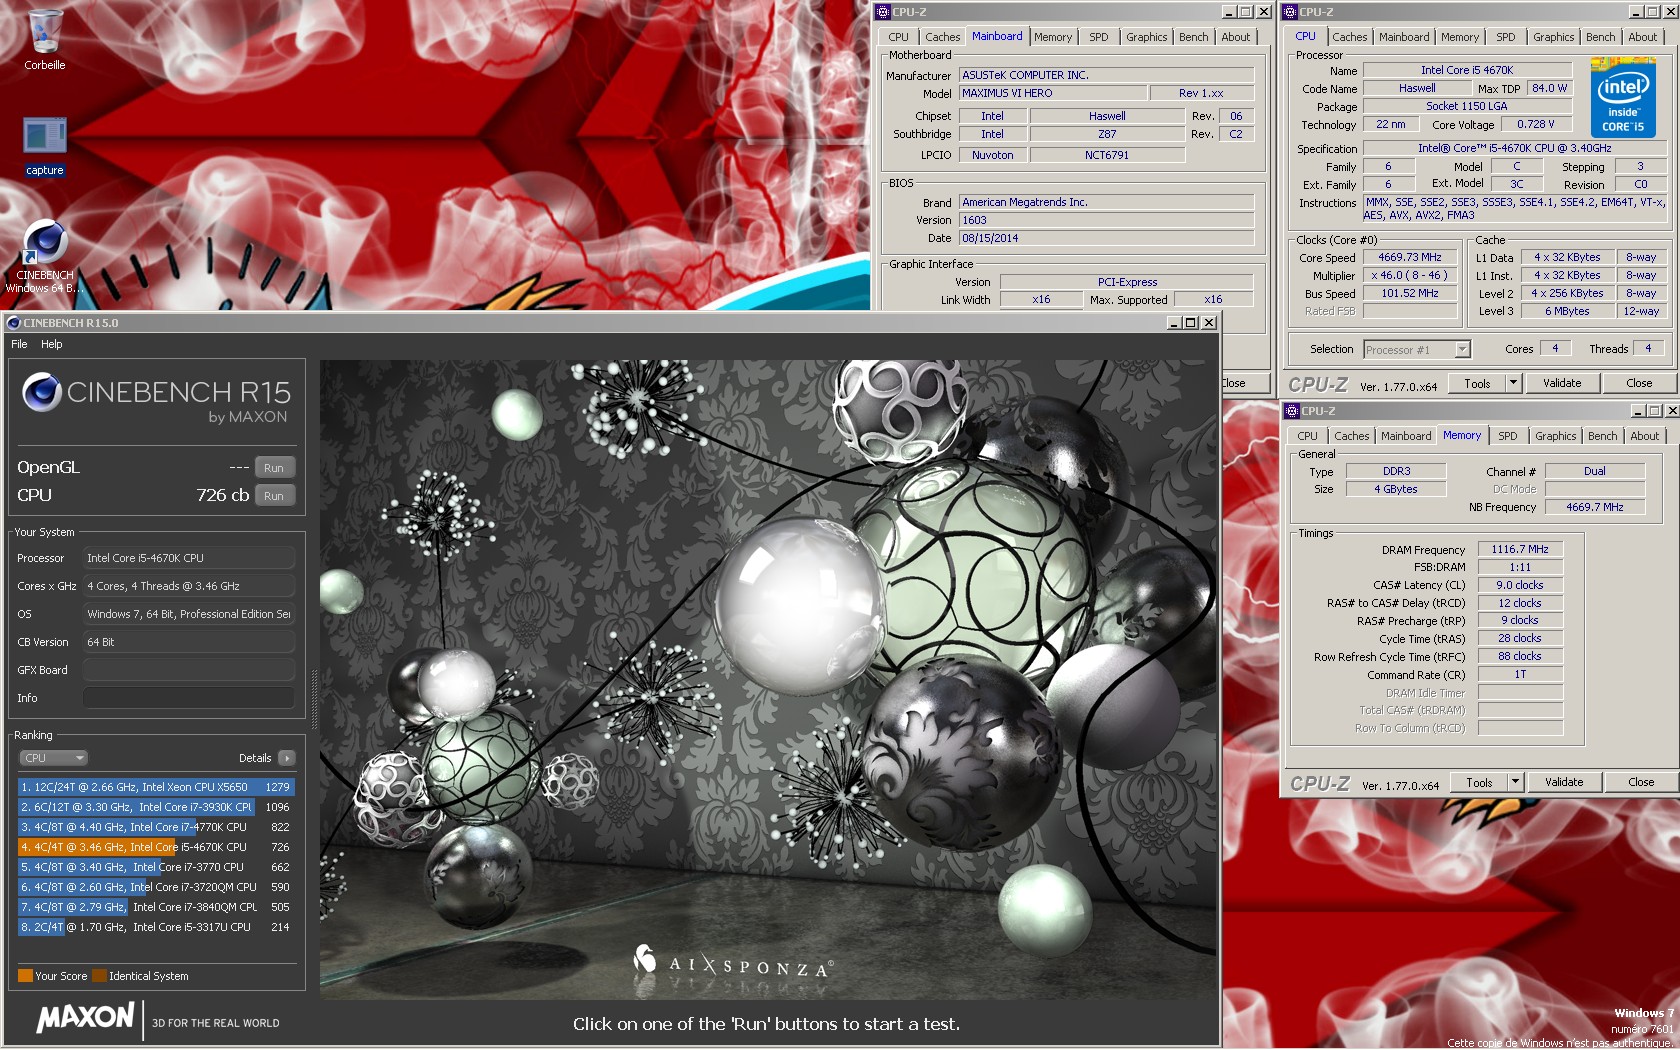Select CPU tab in CPU-Z Memory window

pyautogui.click(x=1307, y=436)
